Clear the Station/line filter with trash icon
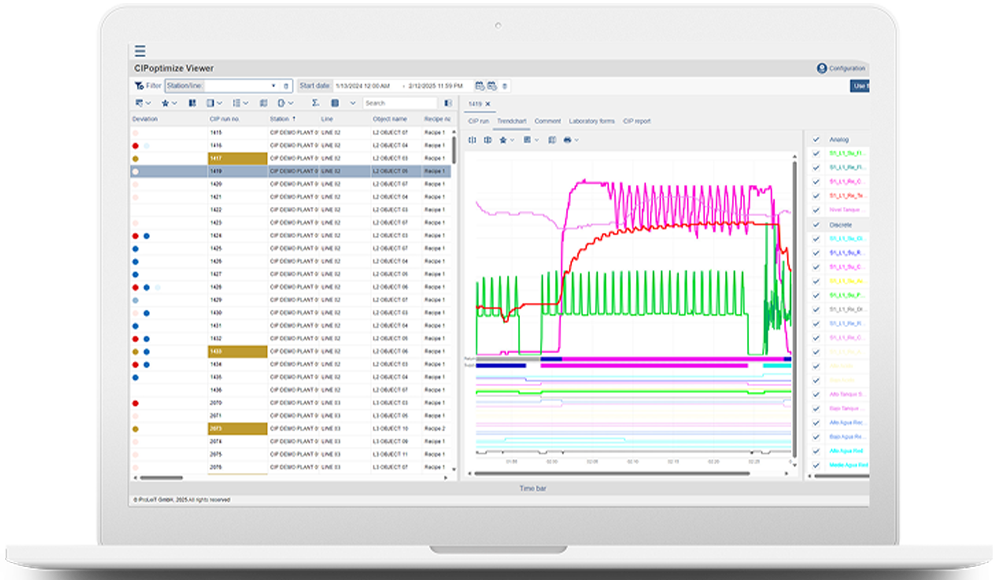This screenshot has width=1001, height=580. coord(286,86)
